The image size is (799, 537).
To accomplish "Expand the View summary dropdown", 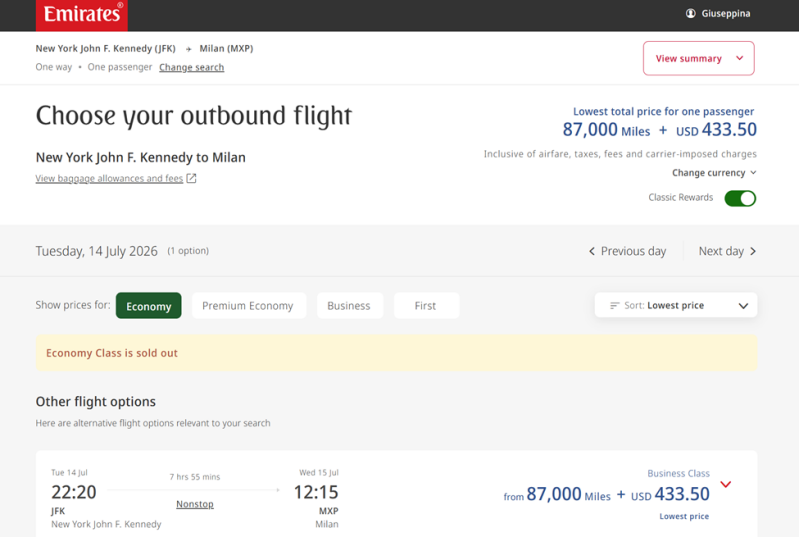I will coord(698,59).
